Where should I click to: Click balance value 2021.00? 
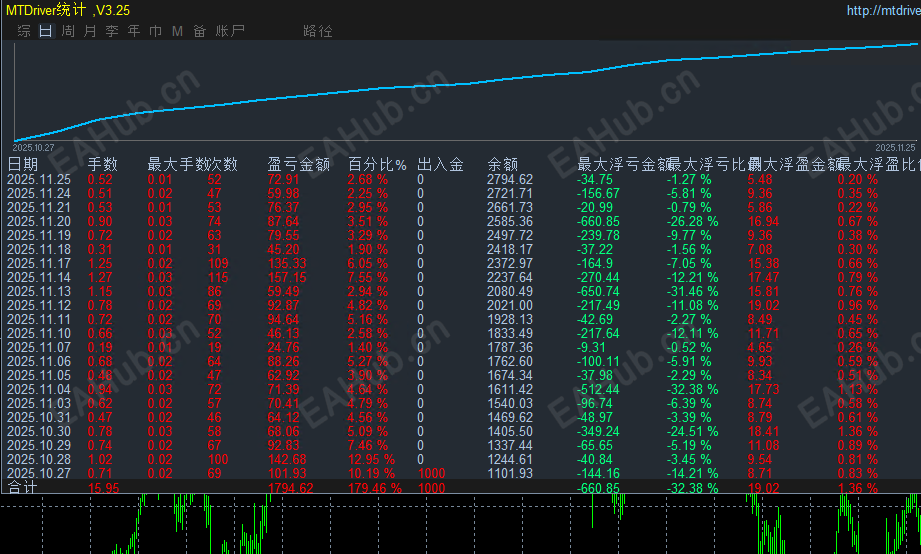click(510, 305)
